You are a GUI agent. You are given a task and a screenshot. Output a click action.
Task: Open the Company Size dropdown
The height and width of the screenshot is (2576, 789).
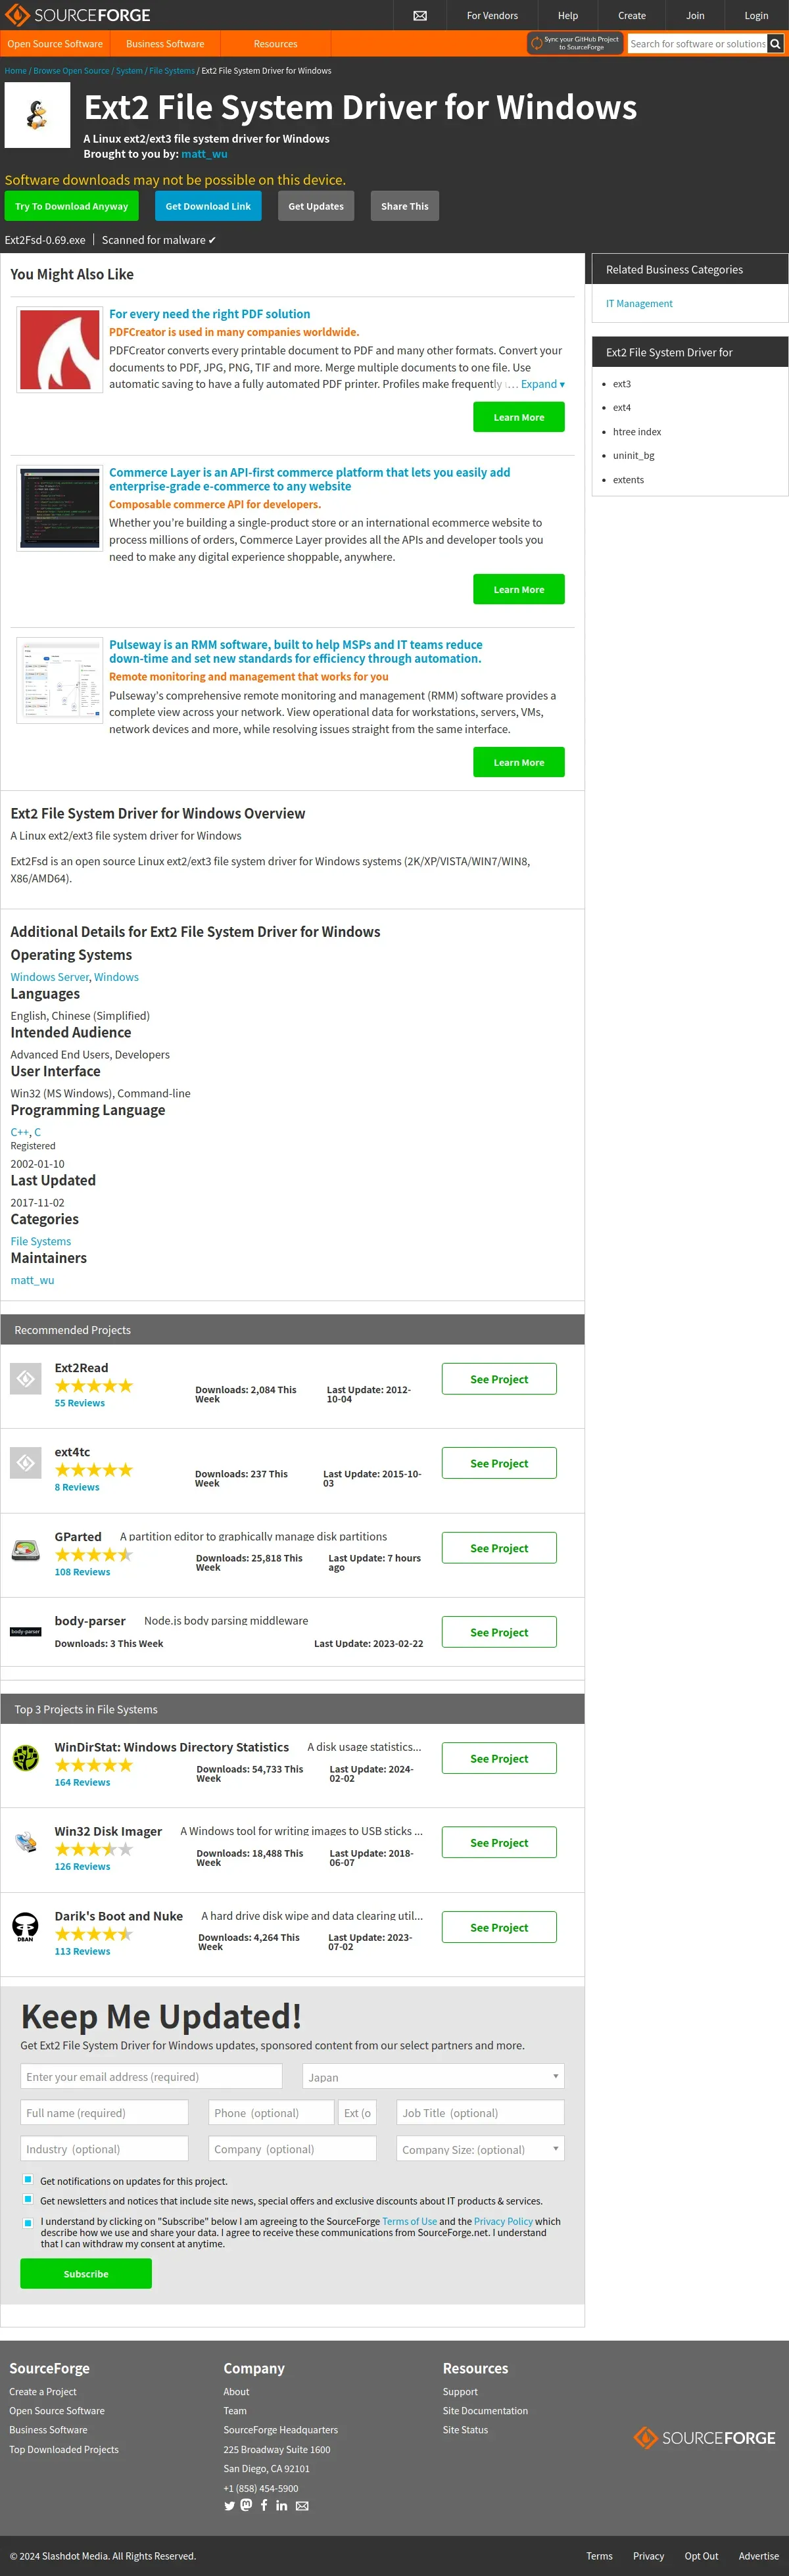(x=480, y=2148)
